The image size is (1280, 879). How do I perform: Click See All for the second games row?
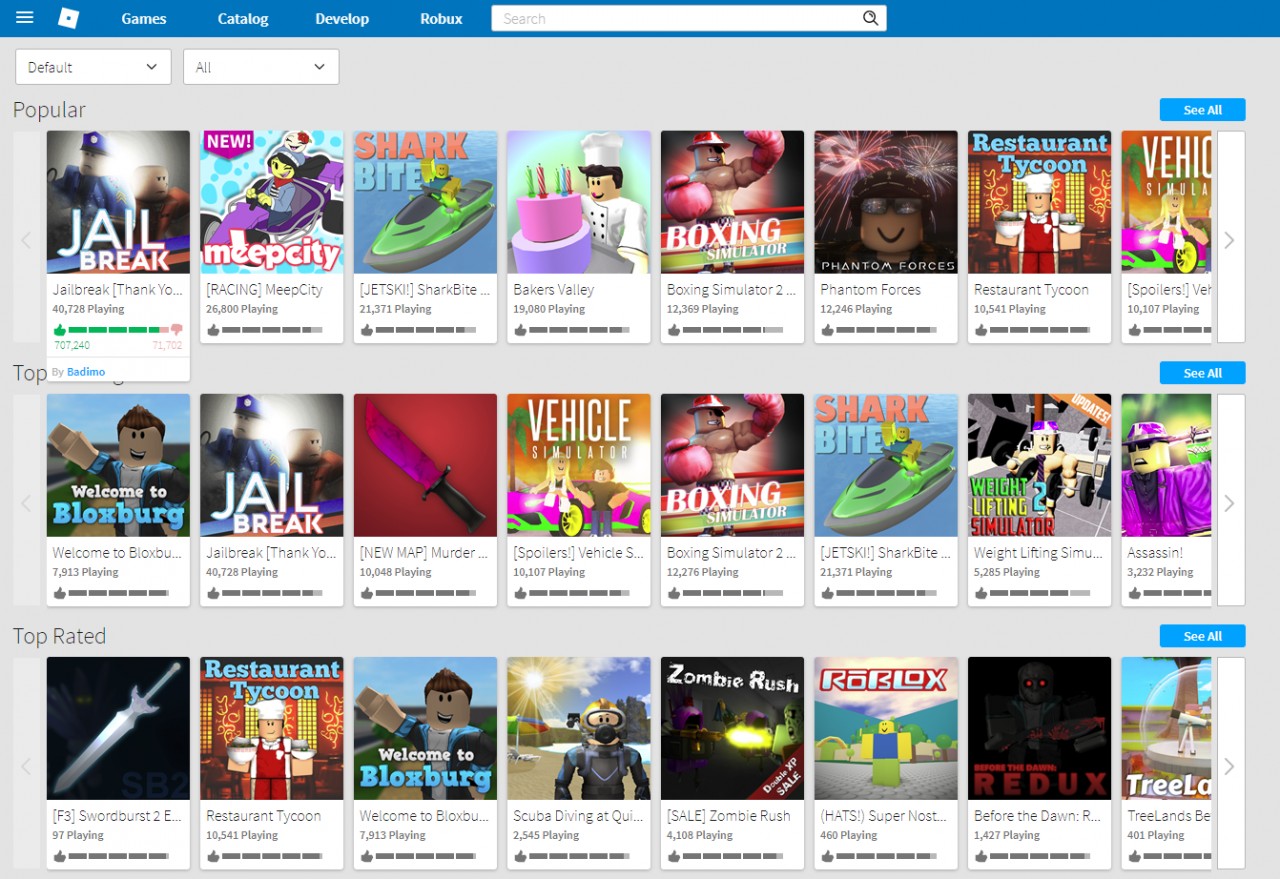click(1202, 373)
